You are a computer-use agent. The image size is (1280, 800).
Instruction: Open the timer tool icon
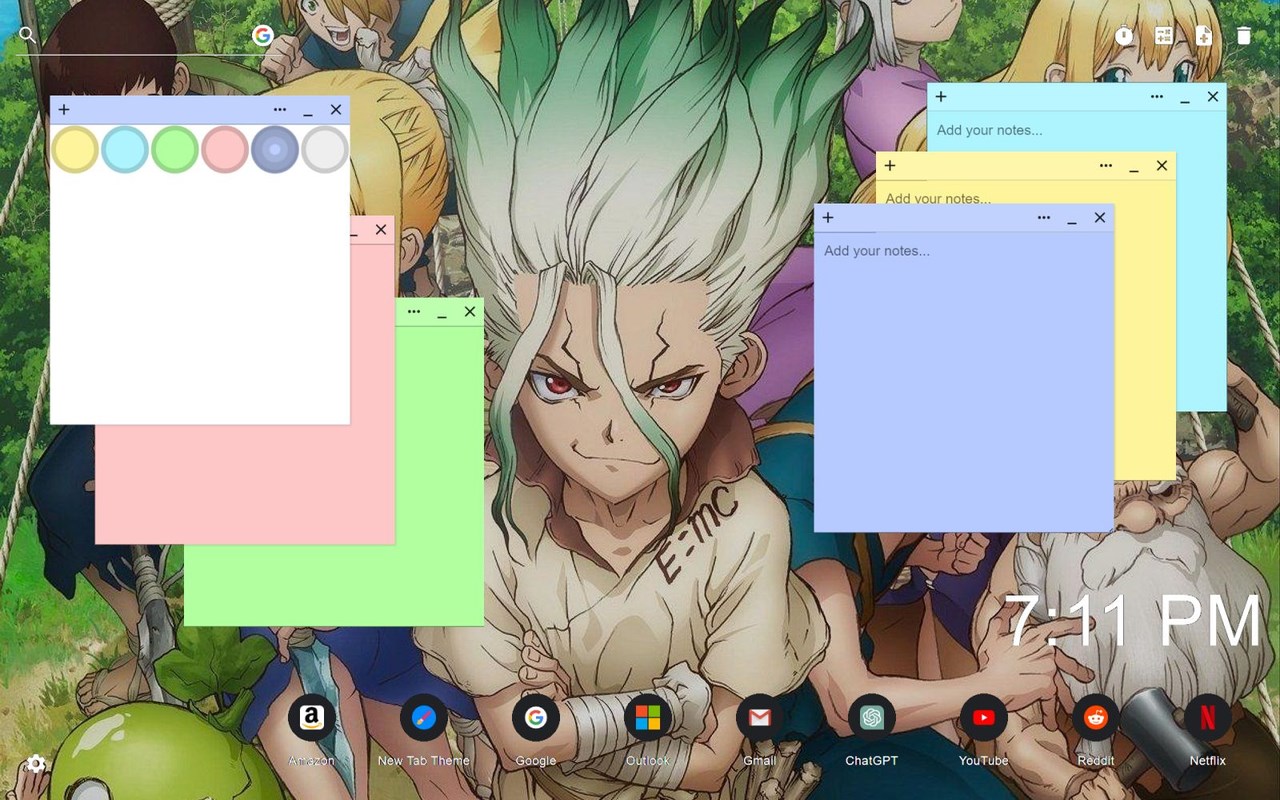(1125, 36)
